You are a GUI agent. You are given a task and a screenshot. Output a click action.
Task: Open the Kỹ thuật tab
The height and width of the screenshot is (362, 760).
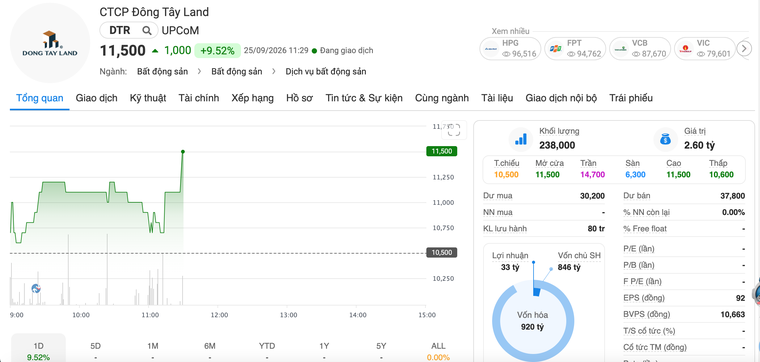(148, 98)
